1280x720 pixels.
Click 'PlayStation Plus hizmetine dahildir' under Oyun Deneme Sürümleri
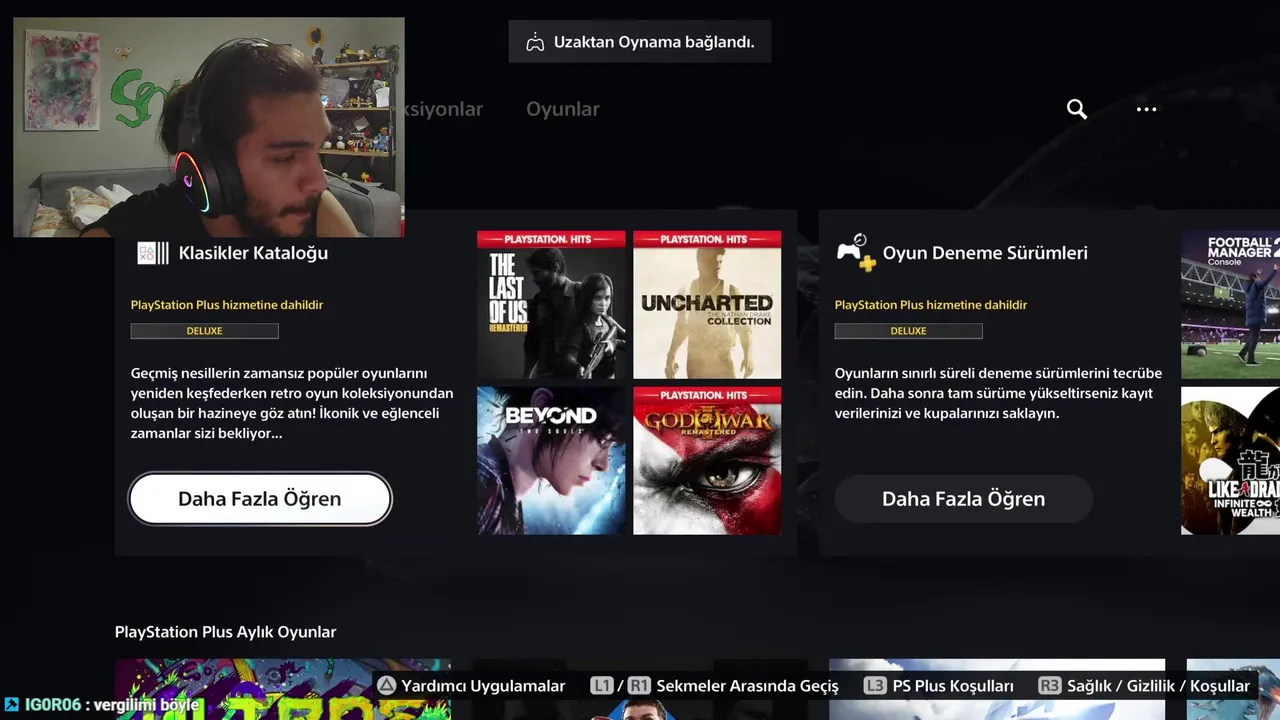(931, 305)
